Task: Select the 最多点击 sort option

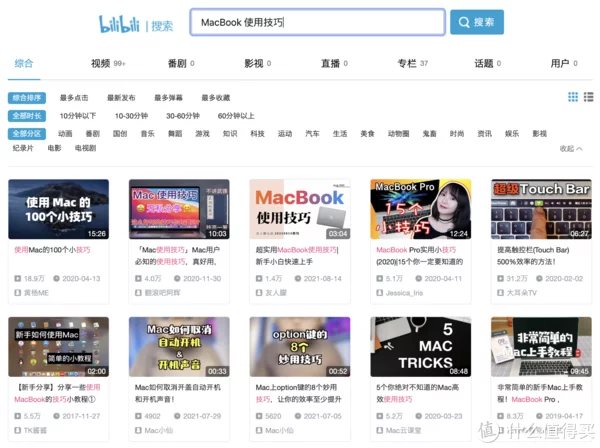Action: [74, 98]
